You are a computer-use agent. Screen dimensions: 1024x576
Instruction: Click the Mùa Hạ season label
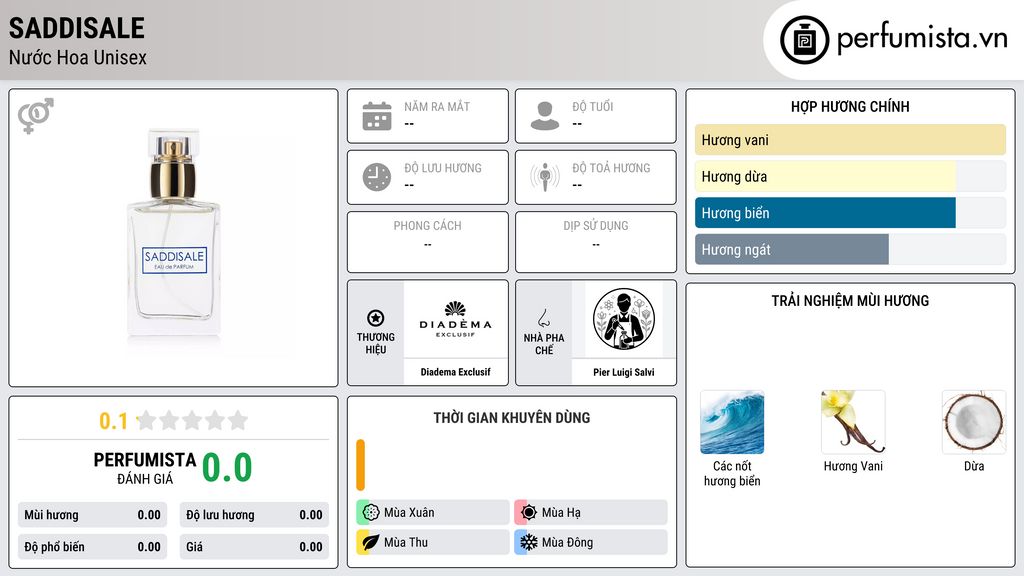561,513
